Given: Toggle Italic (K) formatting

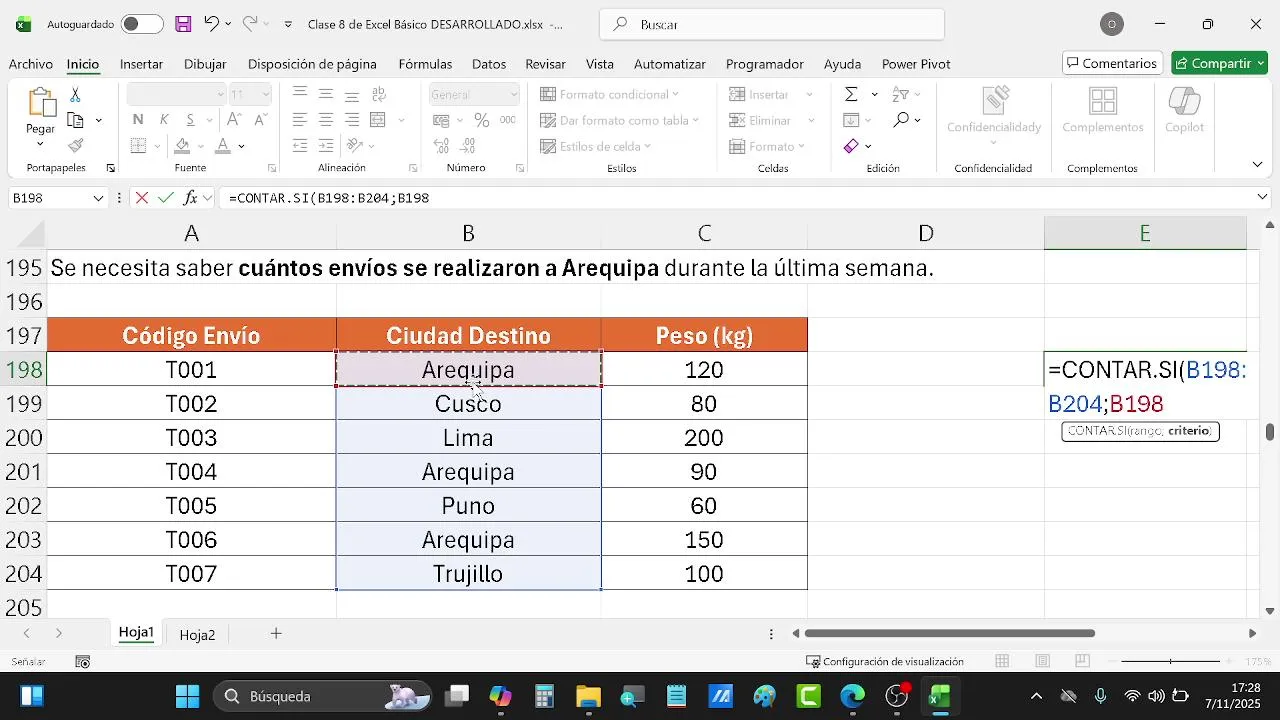Looking at the screenshot, I should pyautogui.click(x=162, y=120).
